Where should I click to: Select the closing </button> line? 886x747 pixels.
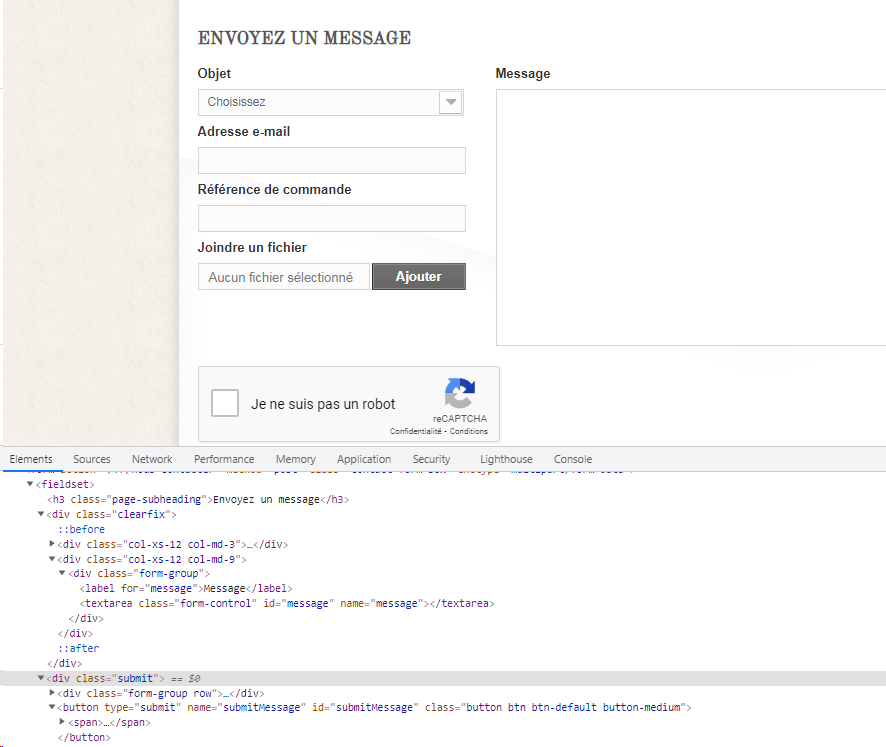coord(84,737)
